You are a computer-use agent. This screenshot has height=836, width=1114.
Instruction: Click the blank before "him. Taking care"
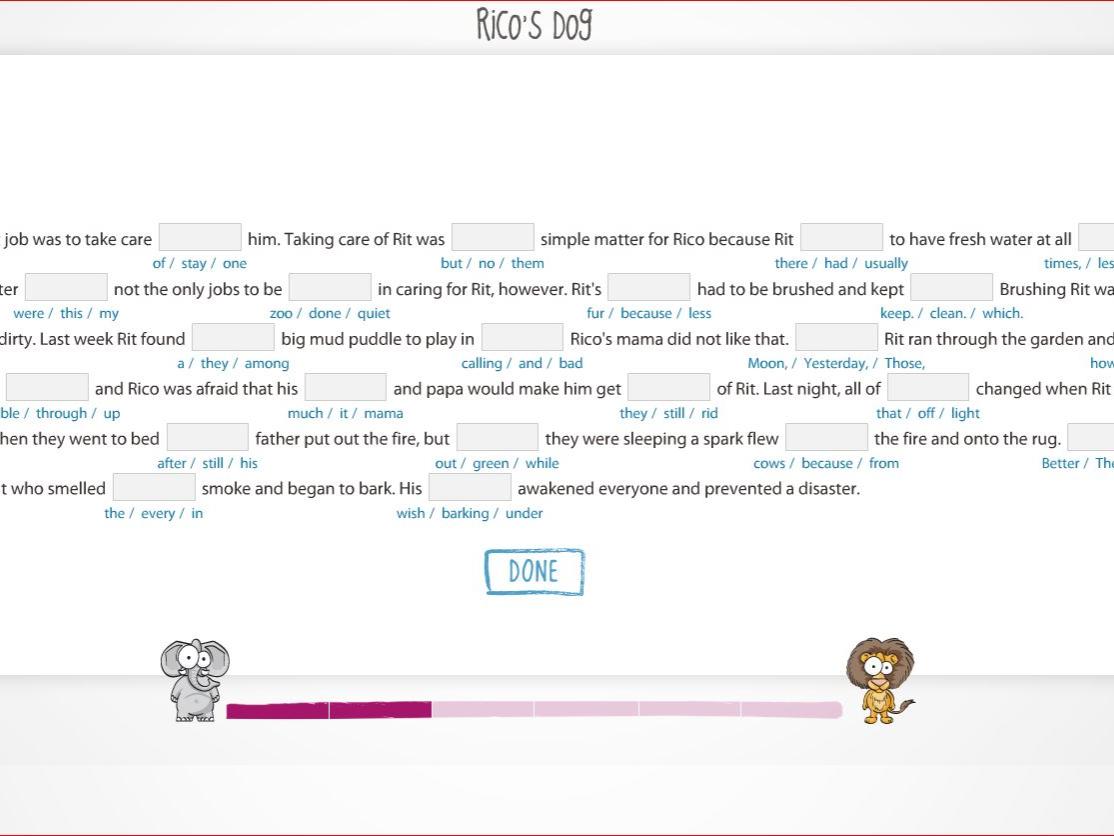coord(200,238)
